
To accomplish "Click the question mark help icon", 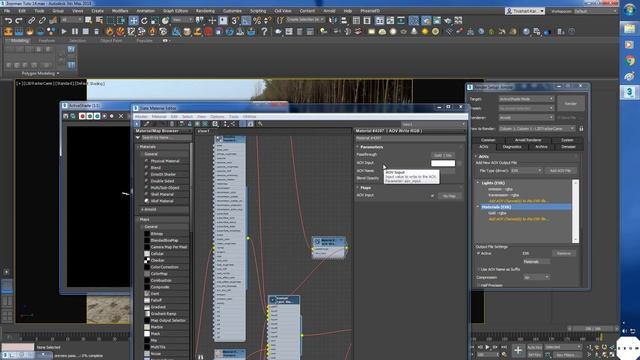I will [x=264, y=31].
